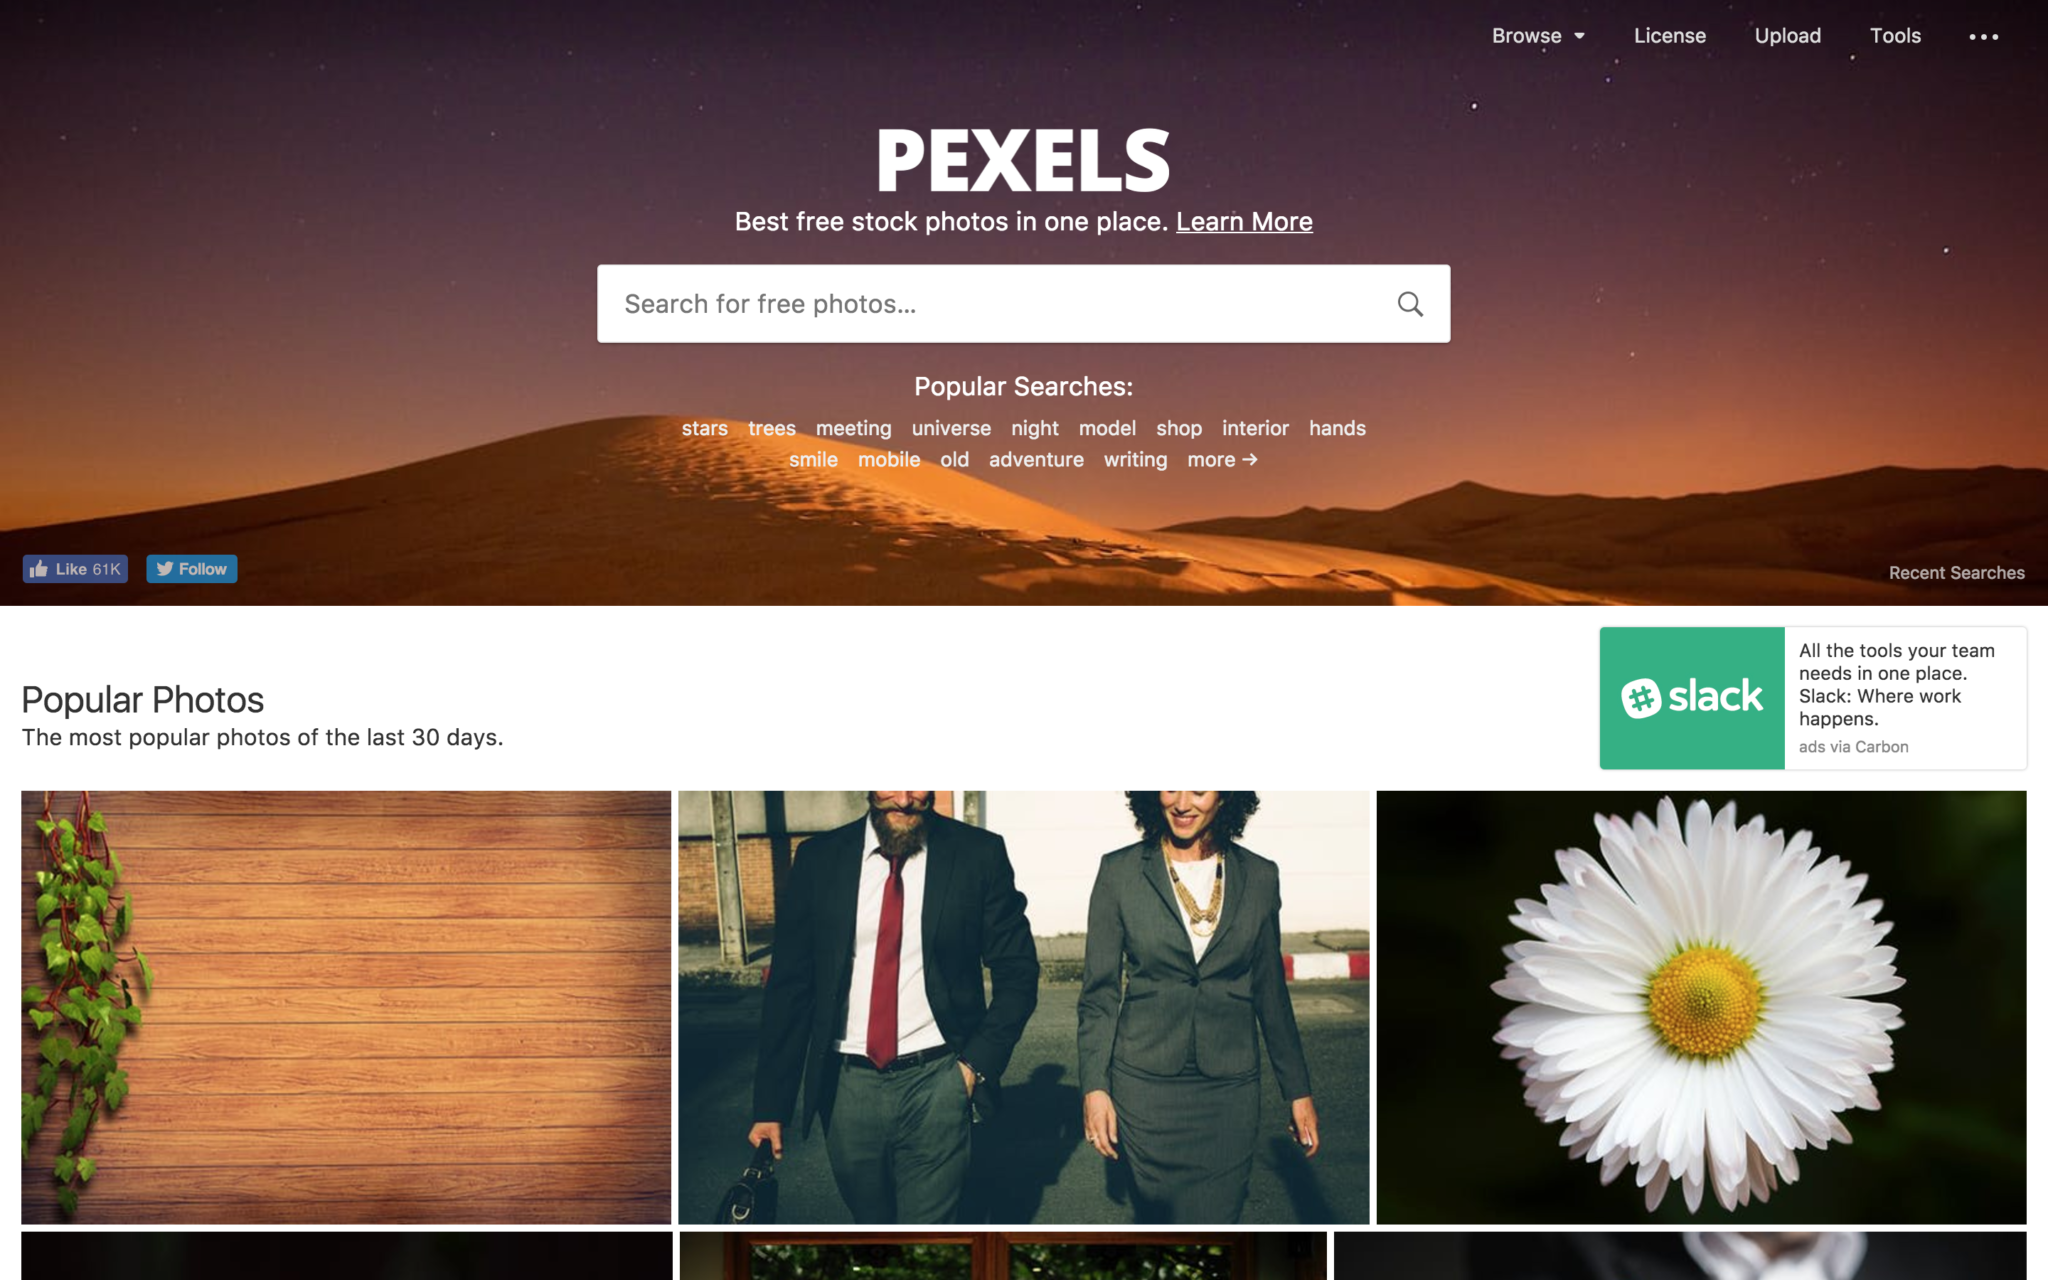Open the business people walking photo
Viewport: 2048px width, 1280px height.
pyautogui.click(x=1023, y=1007)
